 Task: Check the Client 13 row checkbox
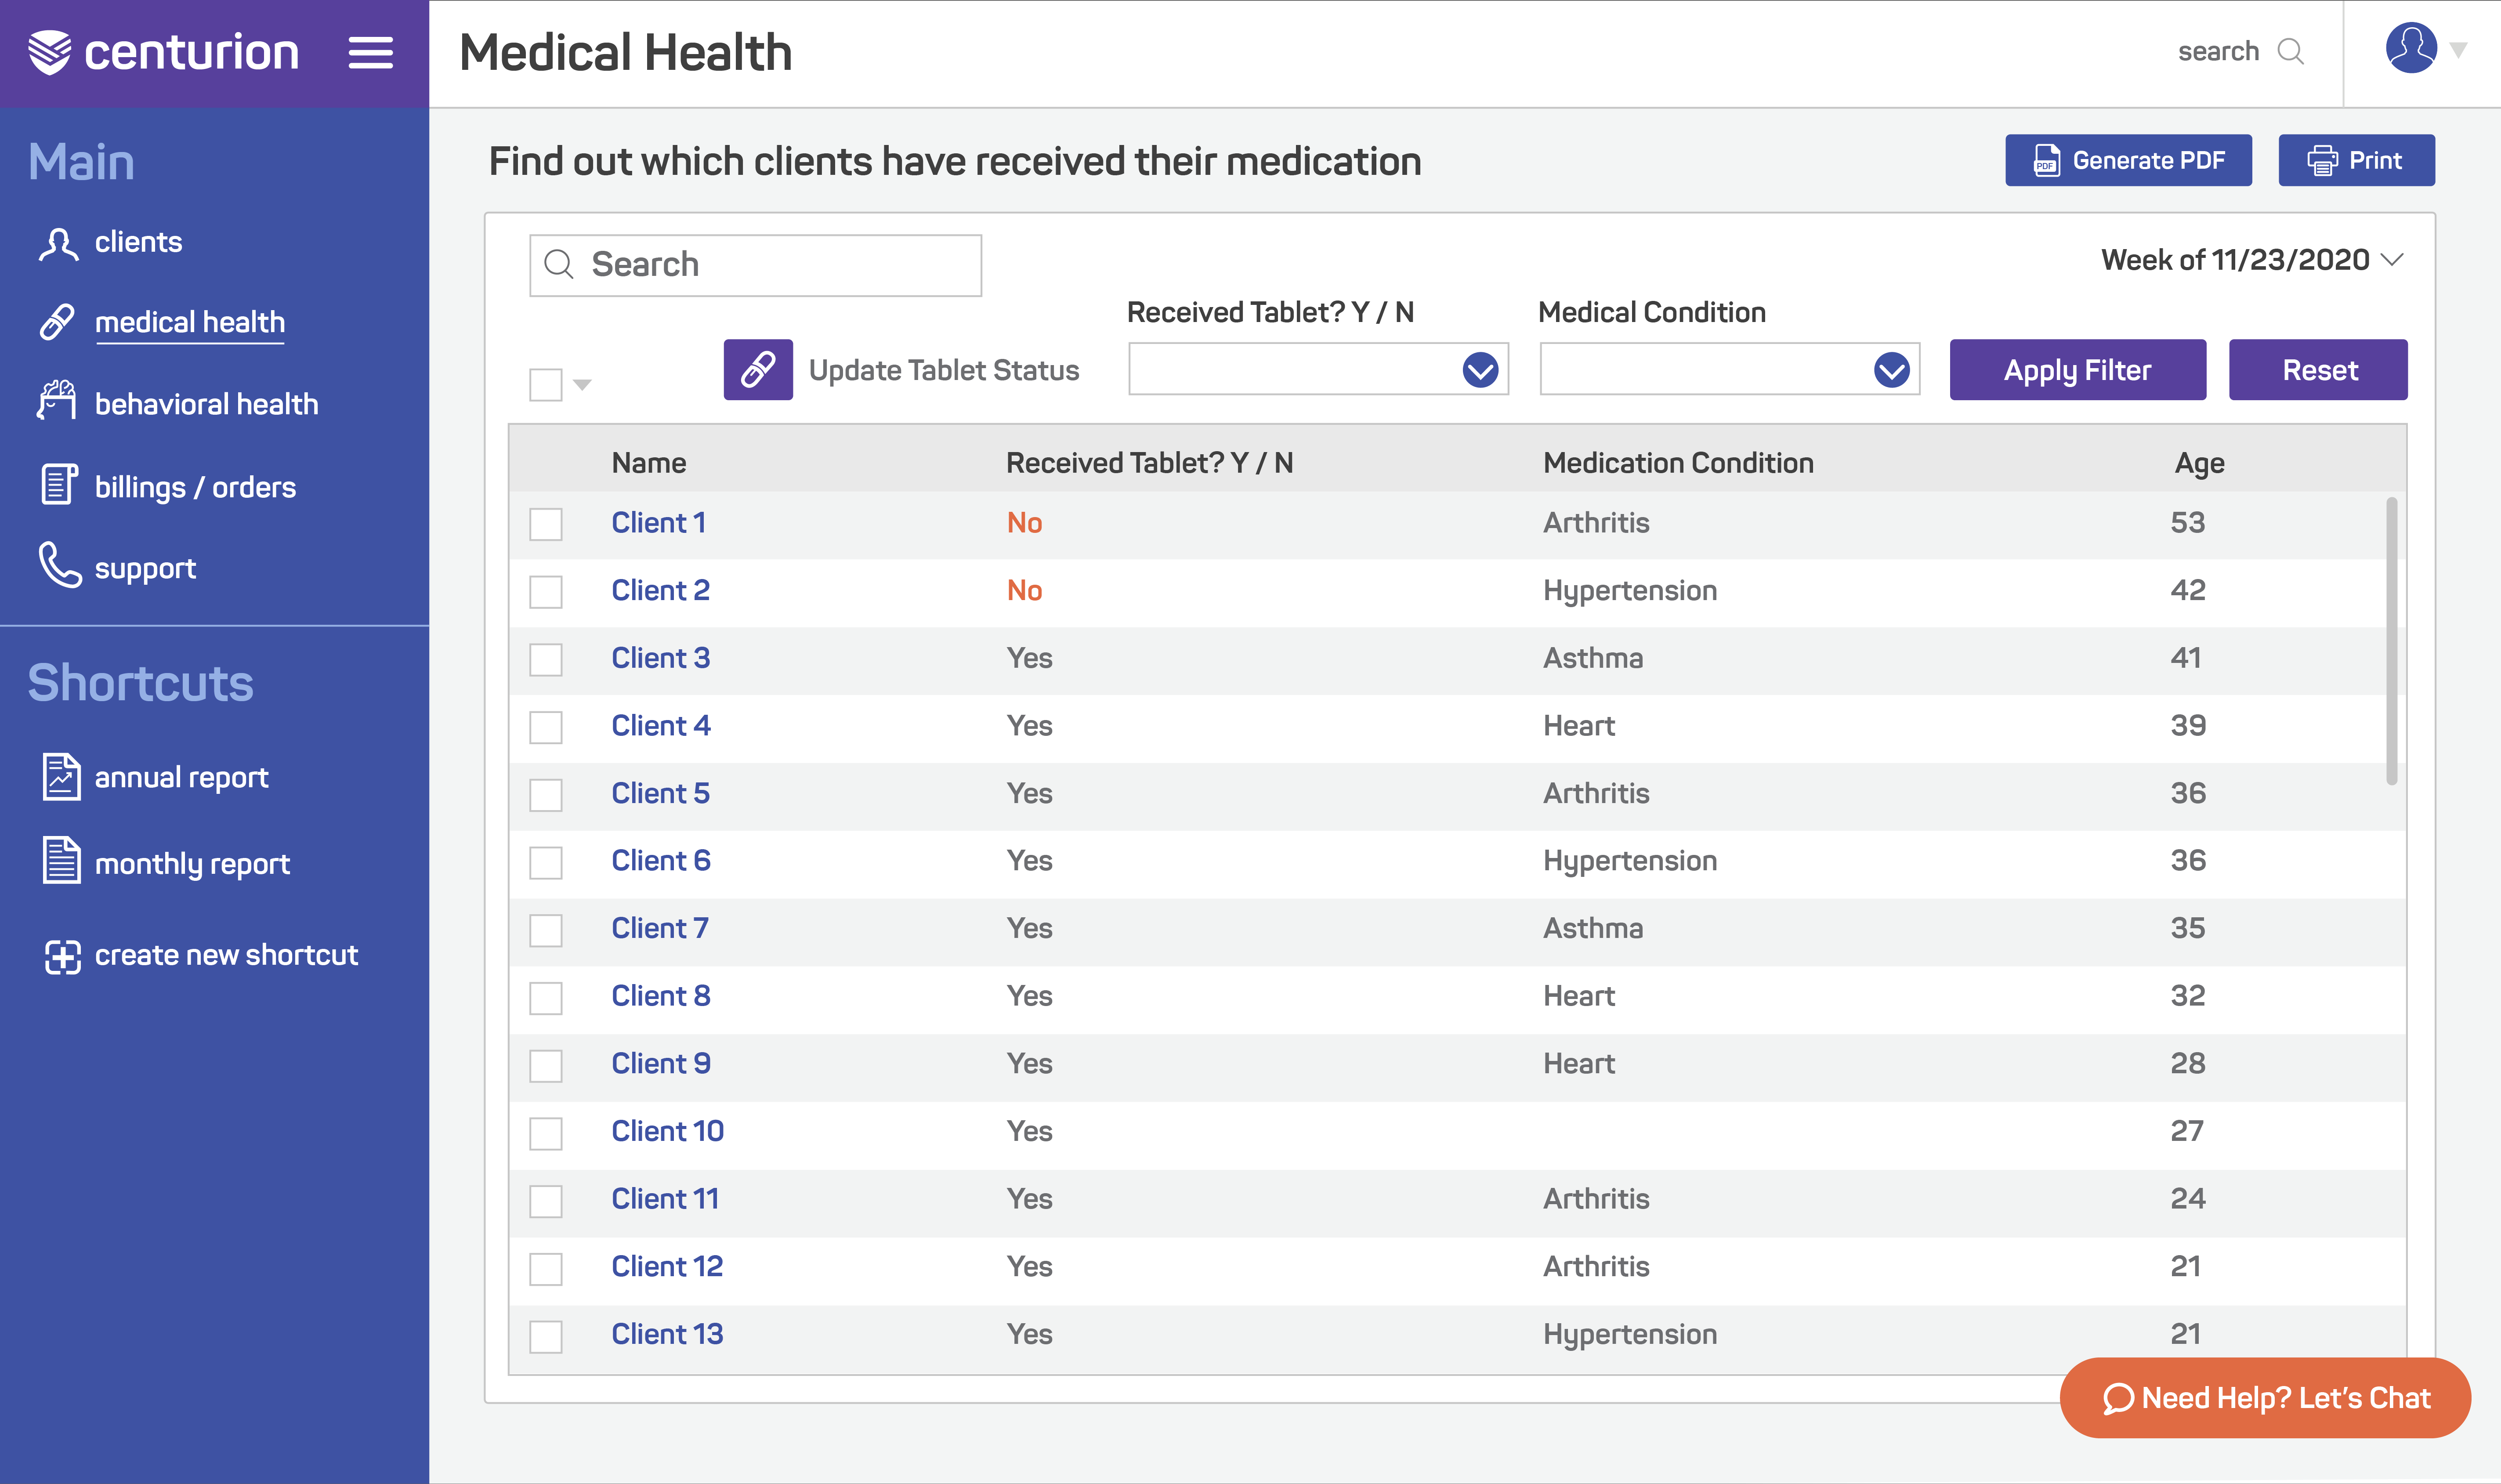tap(546, 1336)
